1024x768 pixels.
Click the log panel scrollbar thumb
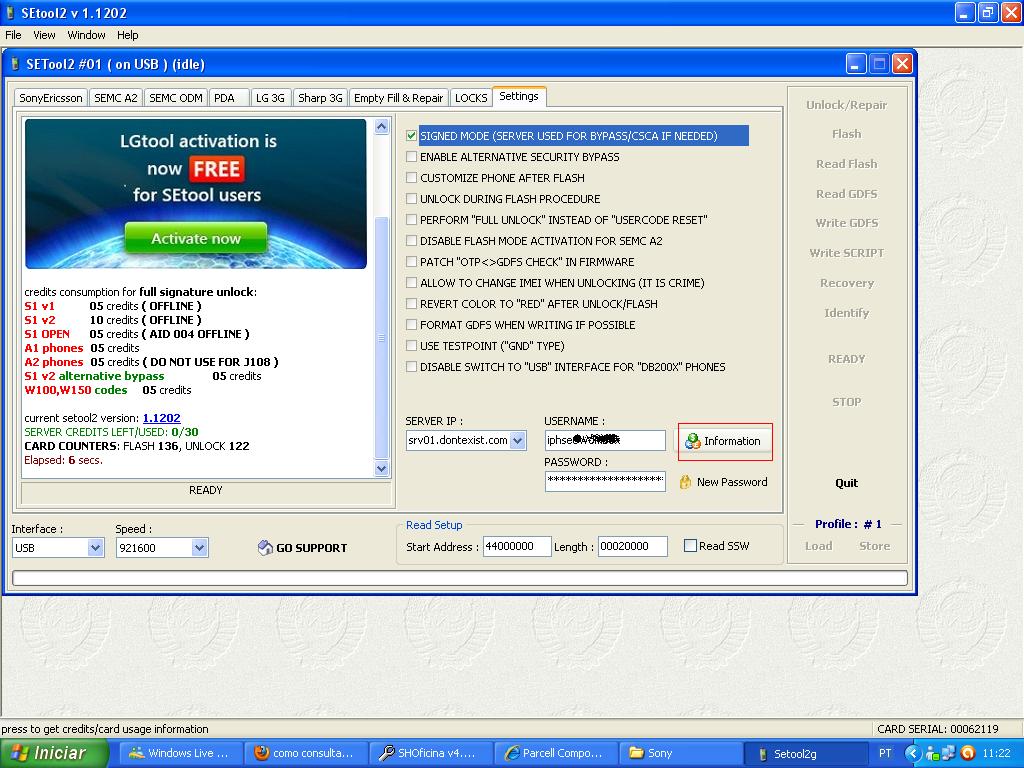point(382,338)
